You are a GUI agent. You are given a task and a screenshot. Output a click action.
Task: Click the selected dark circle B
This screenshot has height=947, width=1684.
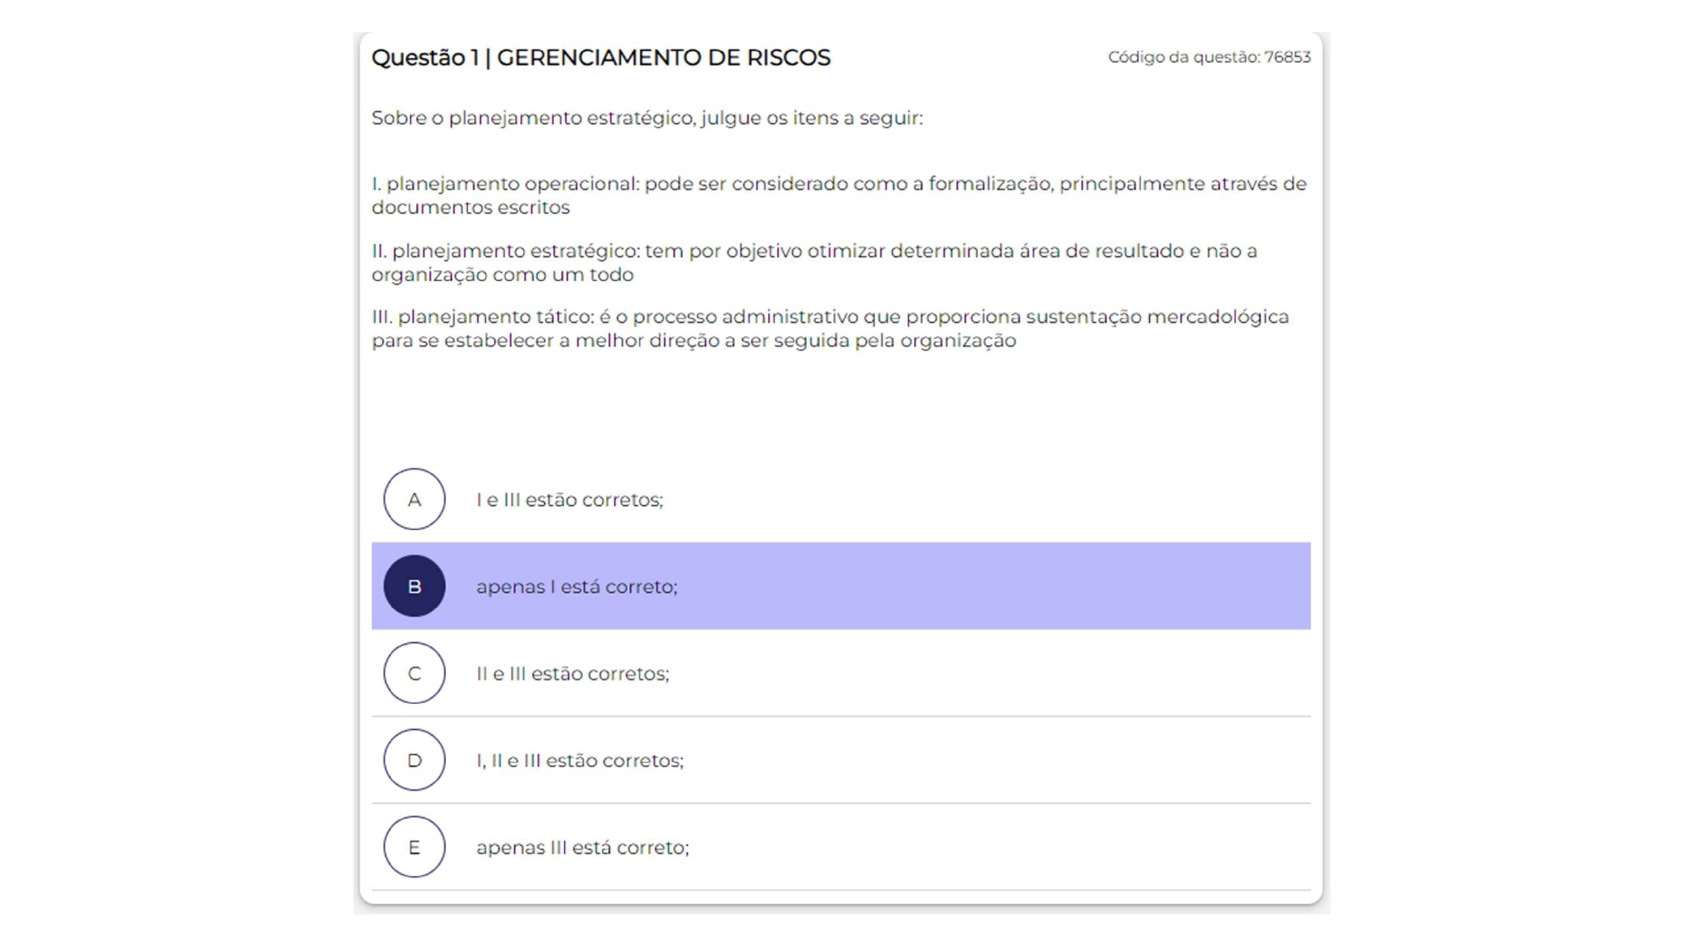(414, 586)
